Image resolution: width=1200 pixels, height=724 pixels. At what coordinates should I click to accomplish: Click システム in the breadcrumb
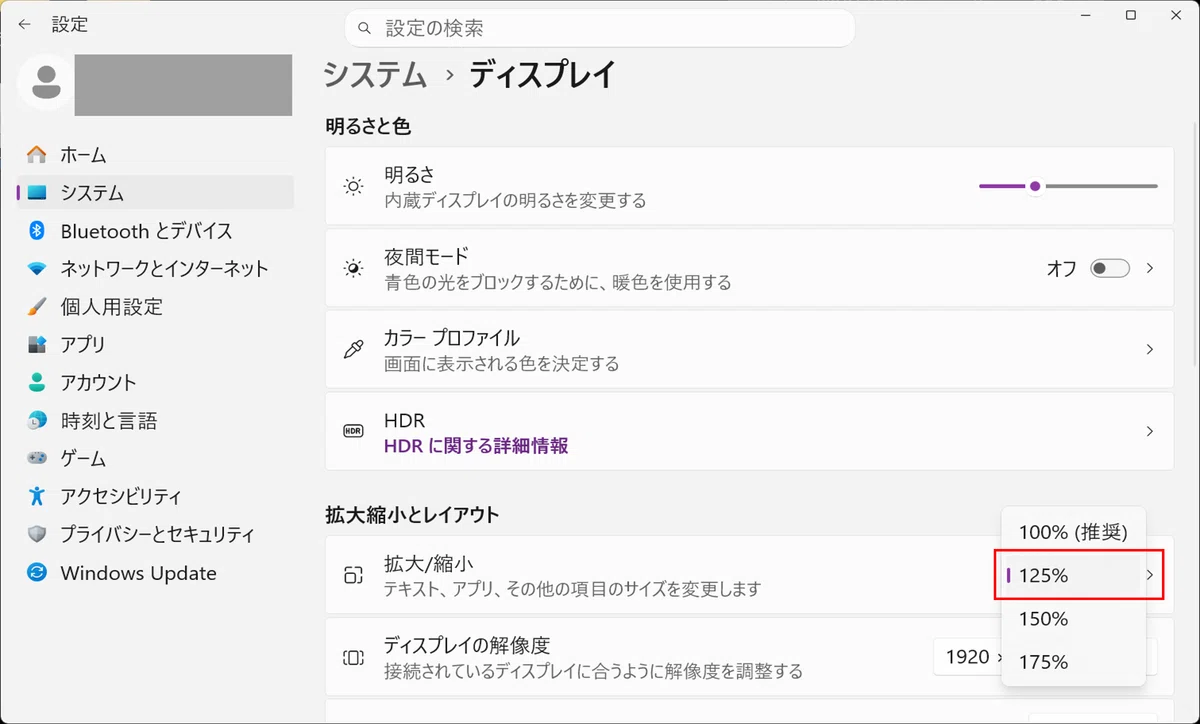[375, 75]
